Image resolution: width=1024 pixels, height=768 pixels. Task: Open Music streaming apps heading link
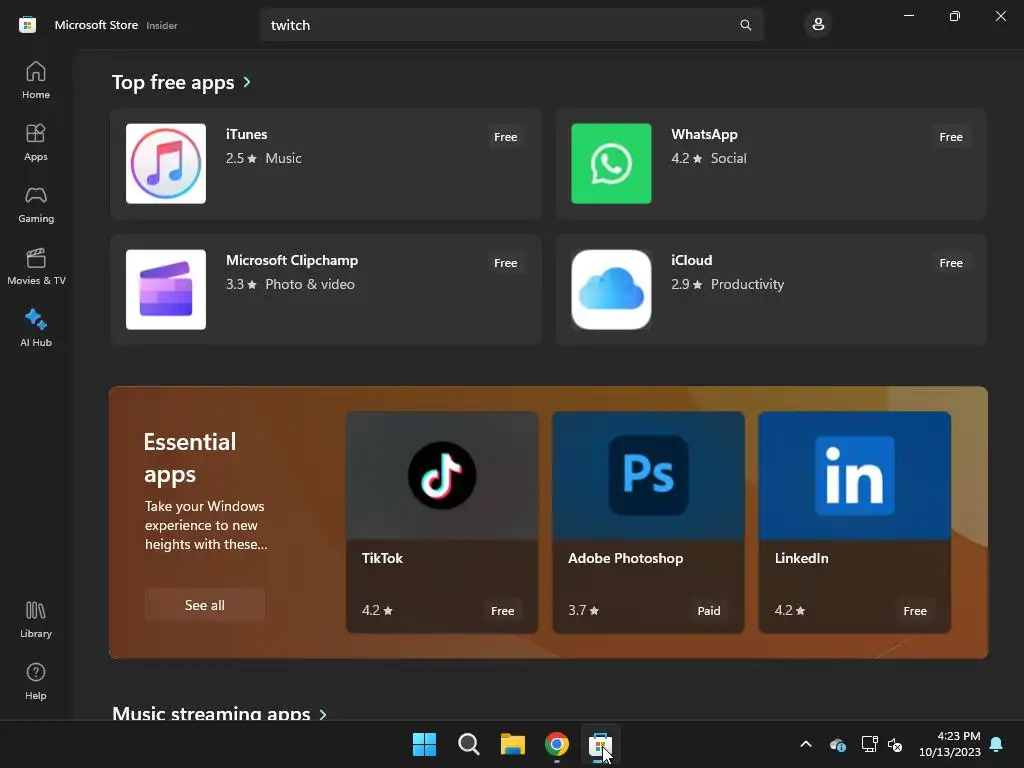(211, 713)
